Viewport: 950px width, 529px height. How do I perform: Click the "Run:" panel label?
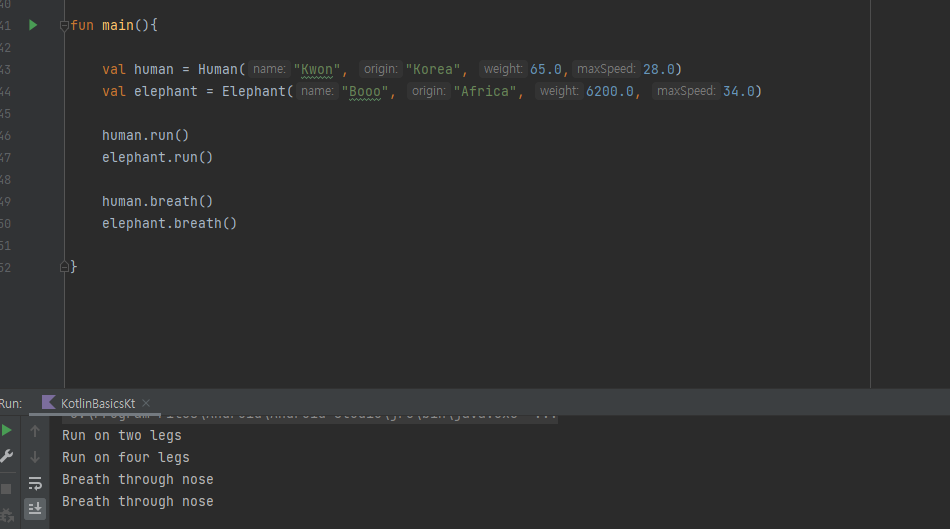11,404
